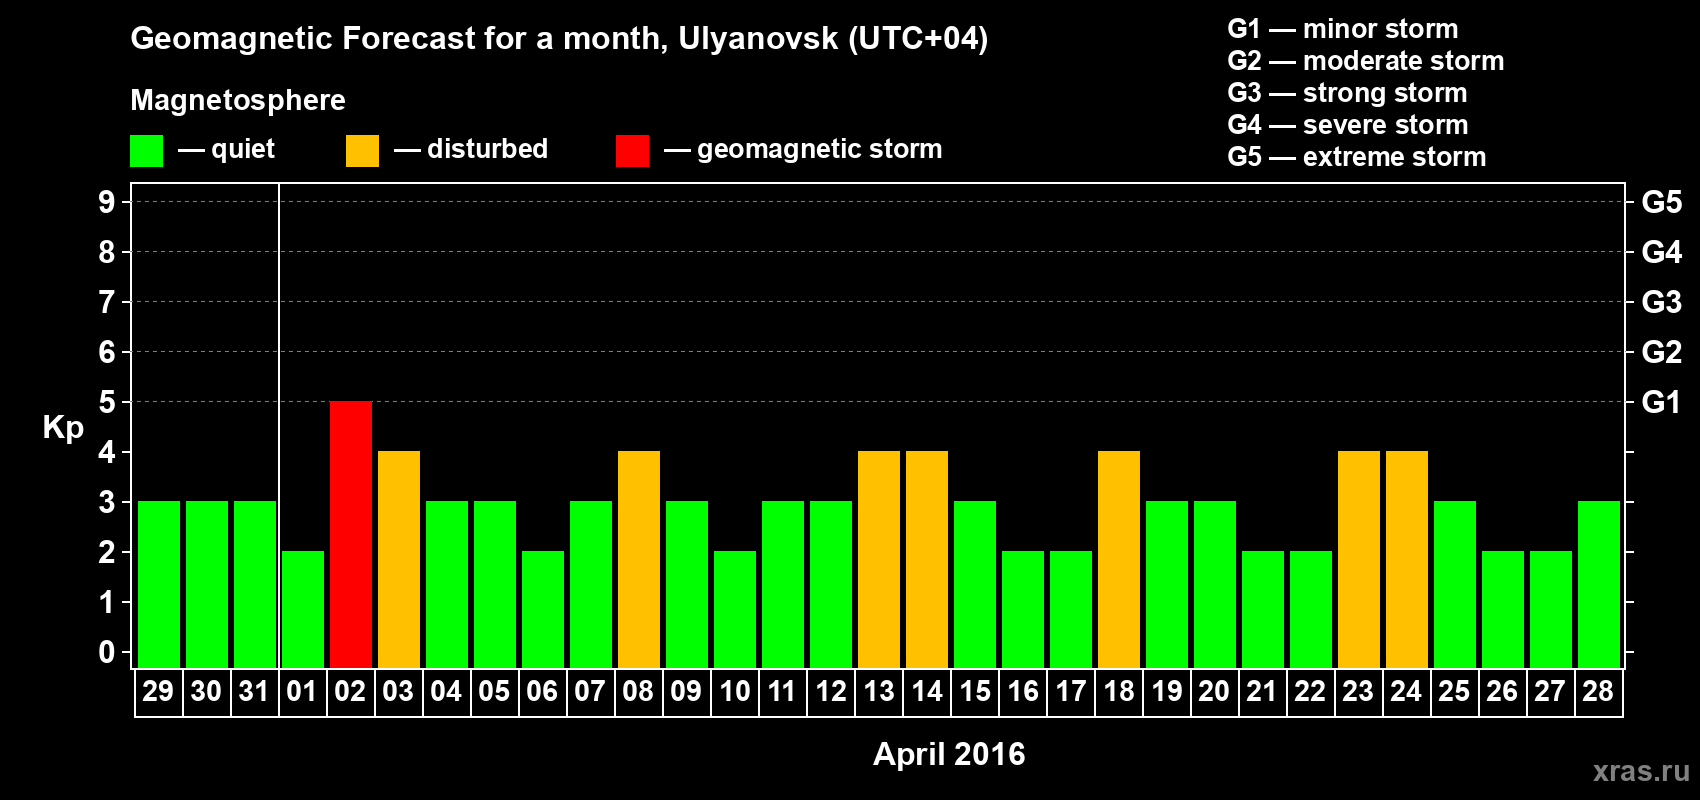
Task: Click the G2 right-axis label
Action: click(1662, 352)
